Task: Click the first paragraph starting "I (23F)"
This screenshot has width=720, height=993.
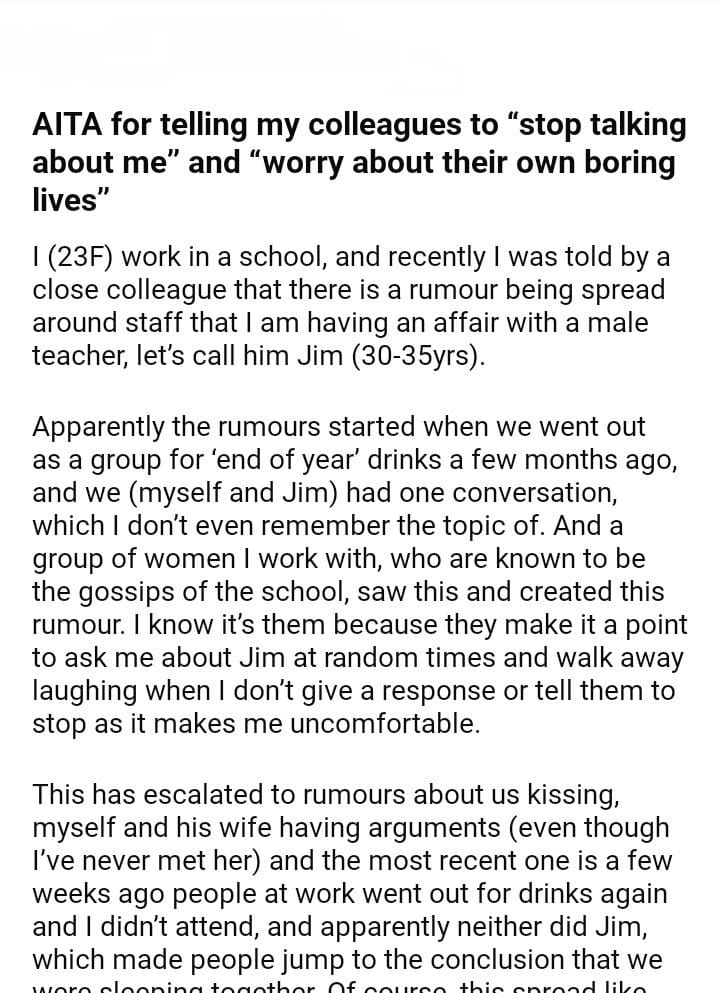Action: 350,307
